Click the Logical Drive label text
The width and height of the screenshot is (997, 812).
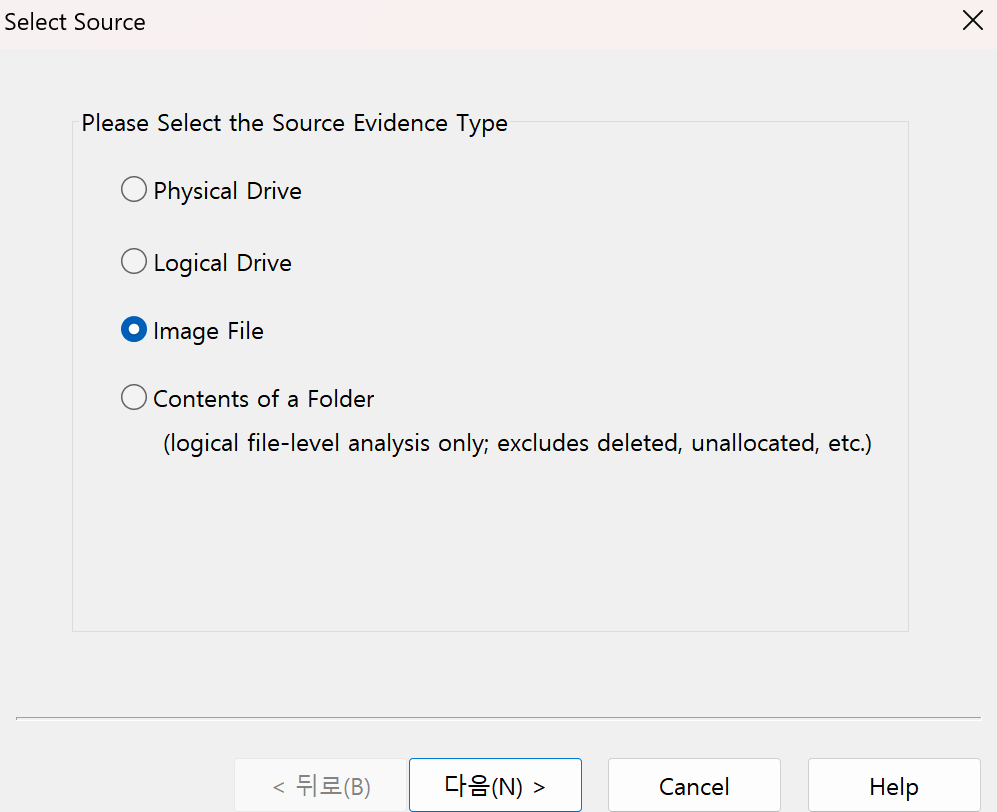tap(221, 263)
